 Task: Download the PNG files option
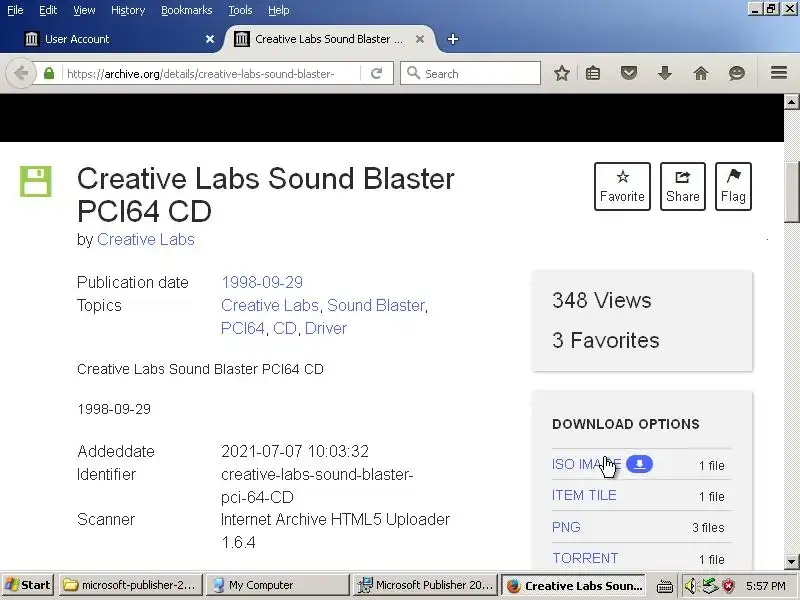(566, 527)
